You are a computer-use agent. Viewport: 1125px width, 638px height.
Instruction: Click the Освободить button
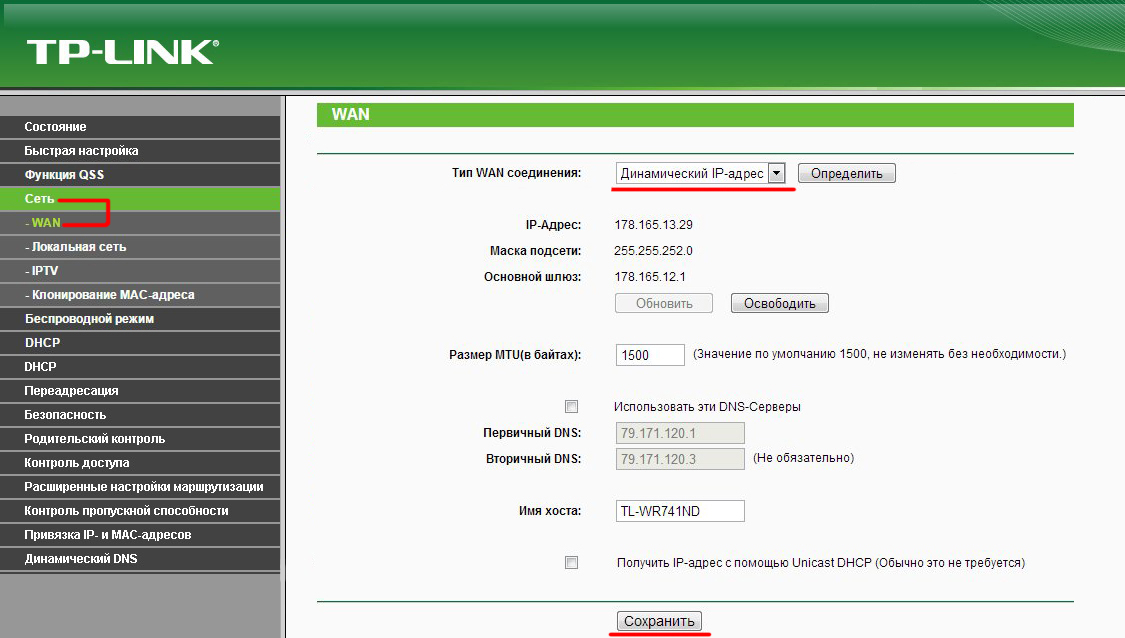coord(779,303)
